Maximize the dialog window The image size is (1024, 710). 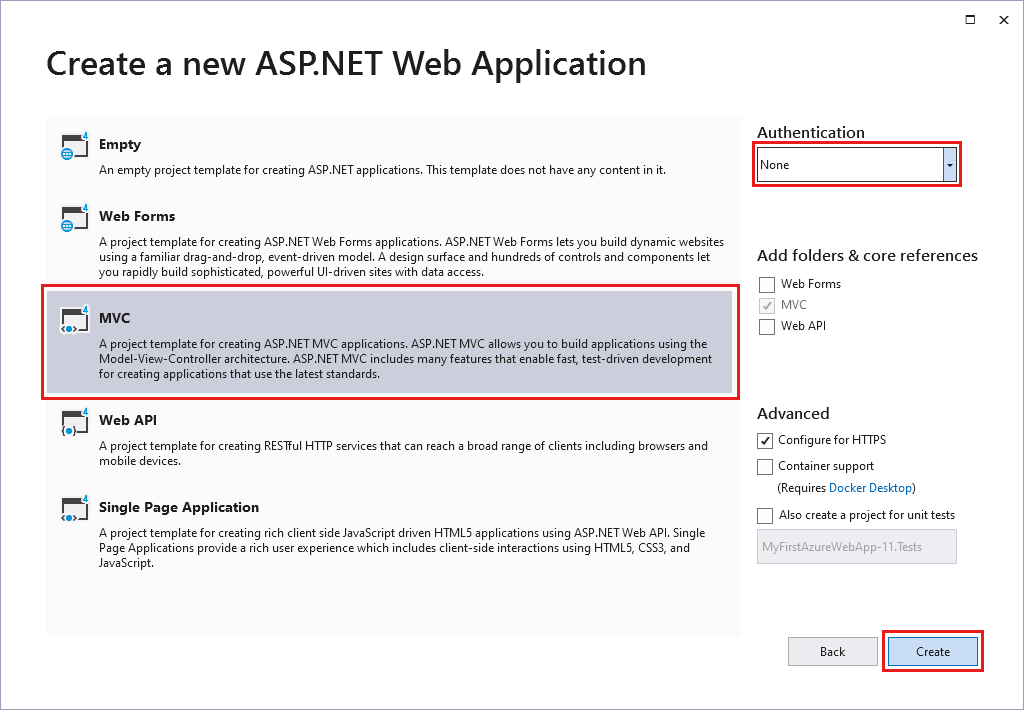click(x=970, y=20)
